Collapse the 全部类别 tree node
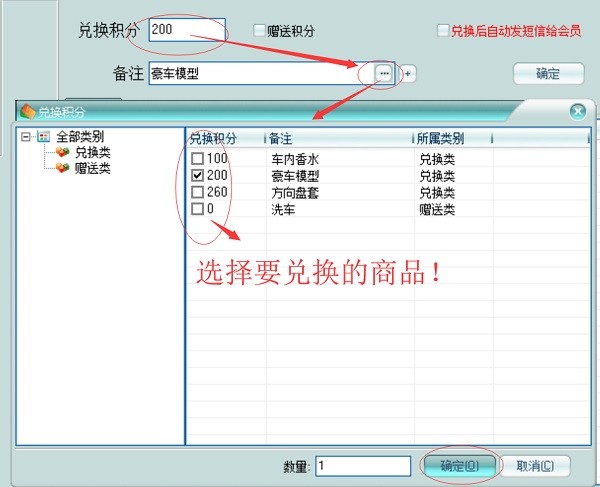This screenshot has height=487, width=600. pyautogui.click(x=26, y=137)
